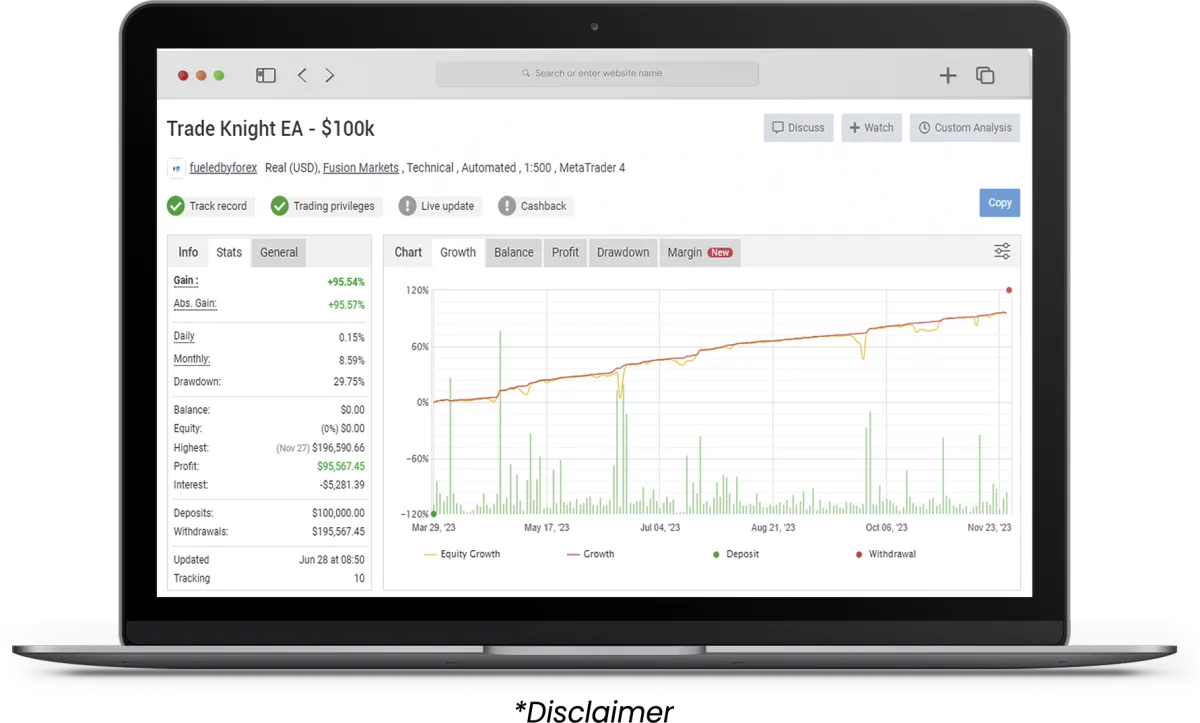This screenshot has height=723, width=1200.
Task: Click the fueledbyforex avatar icon
Action: point(177,168)
